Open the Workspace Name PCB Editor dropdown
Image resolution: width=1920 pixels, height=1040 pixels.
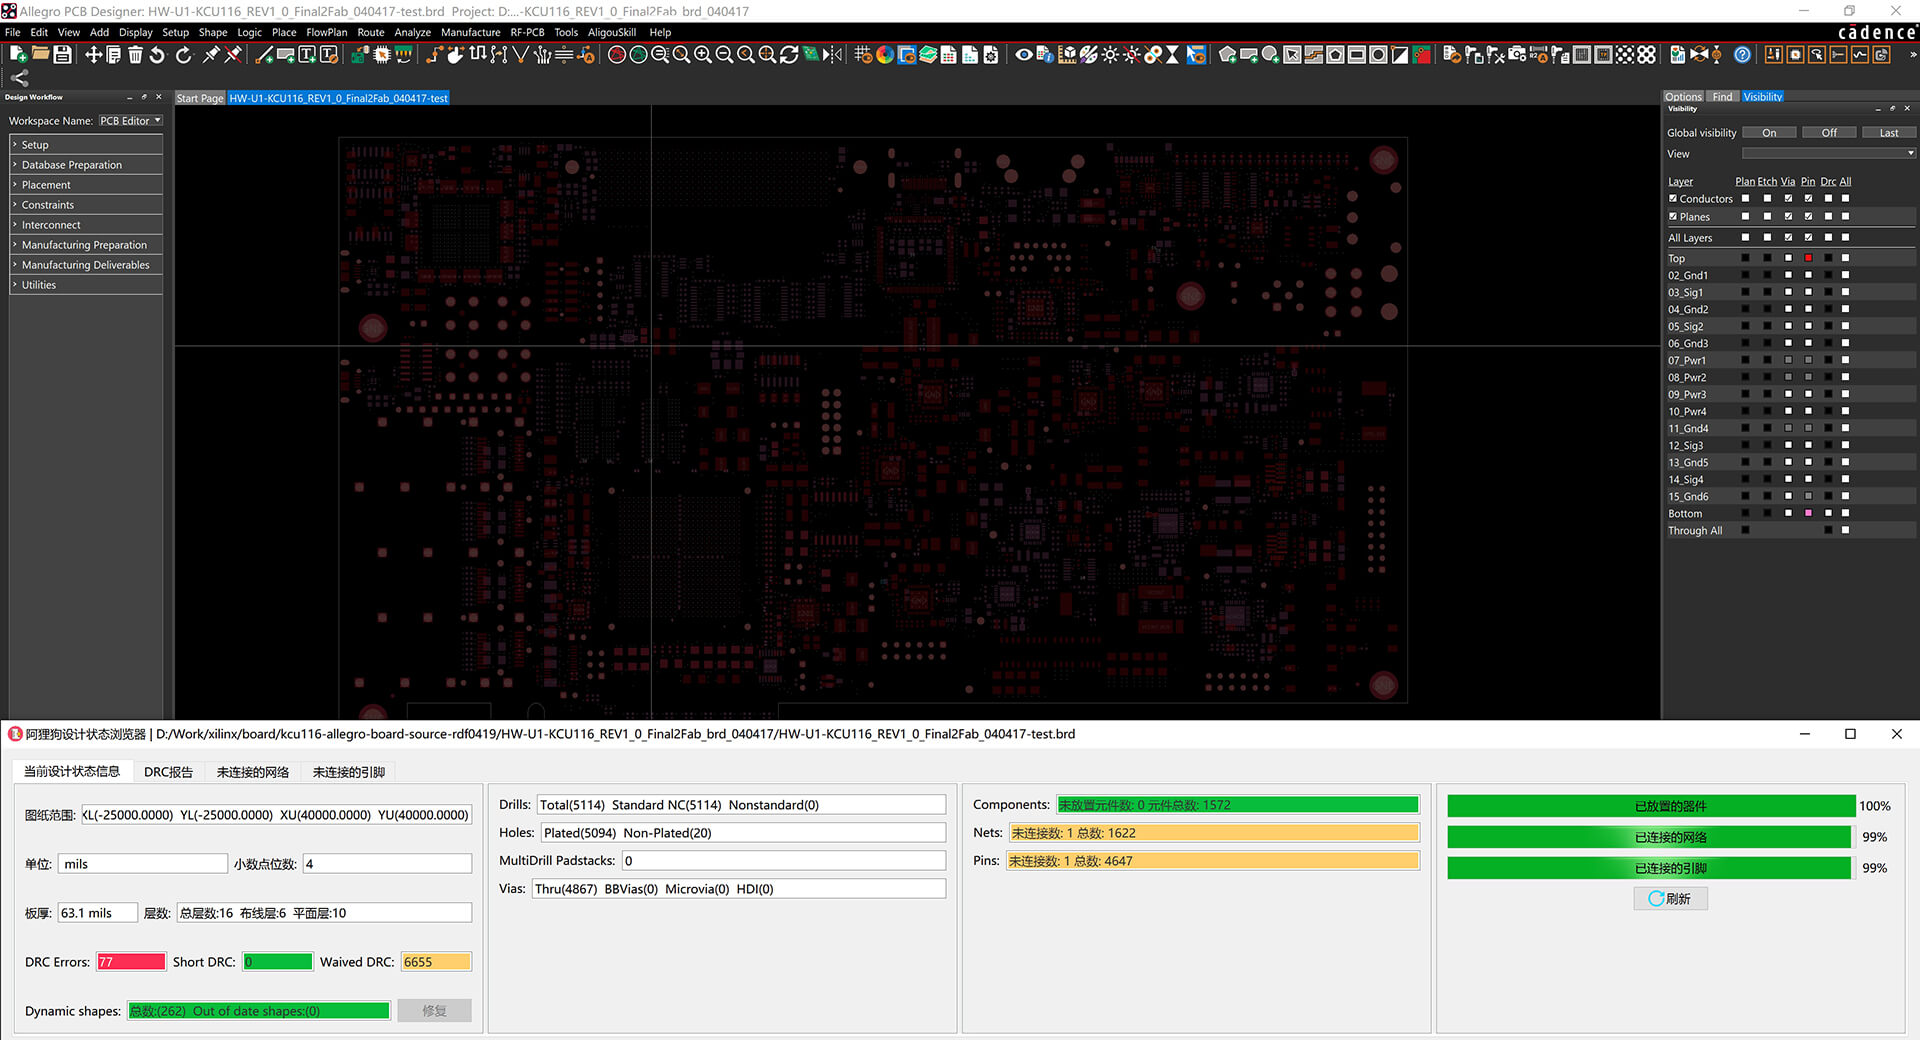(130, 121)
